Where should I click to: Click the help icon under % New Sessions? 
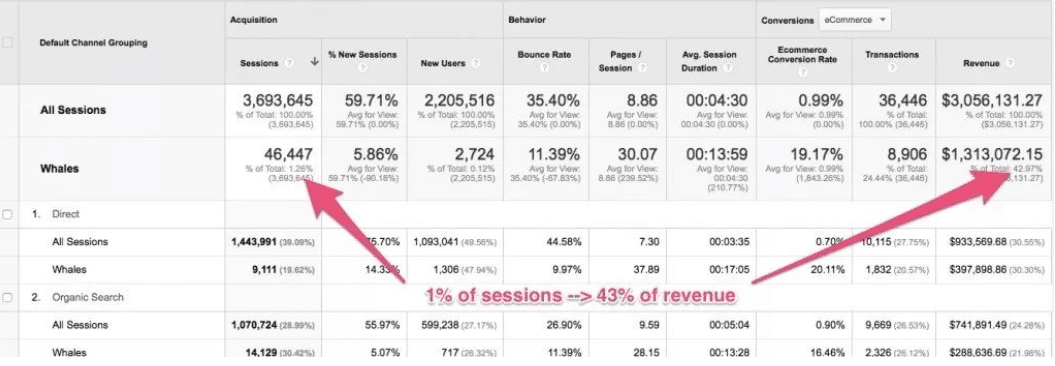(x=363, y=68)
